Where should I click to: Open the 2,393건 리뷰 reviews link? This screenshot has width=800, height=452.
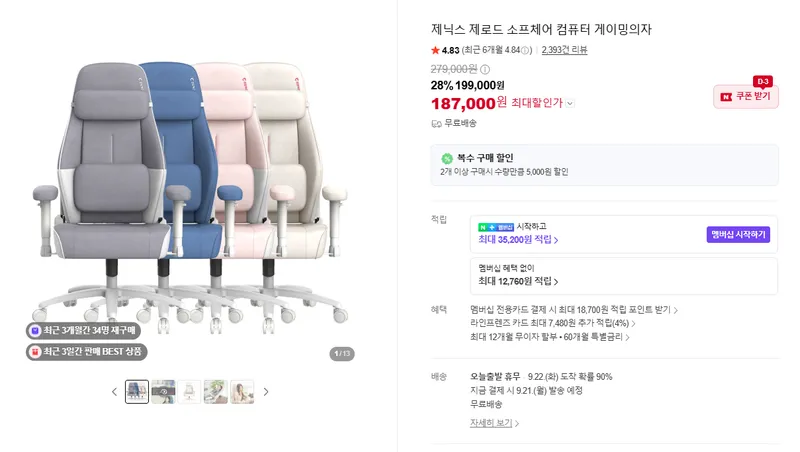(x=564, y=50)
